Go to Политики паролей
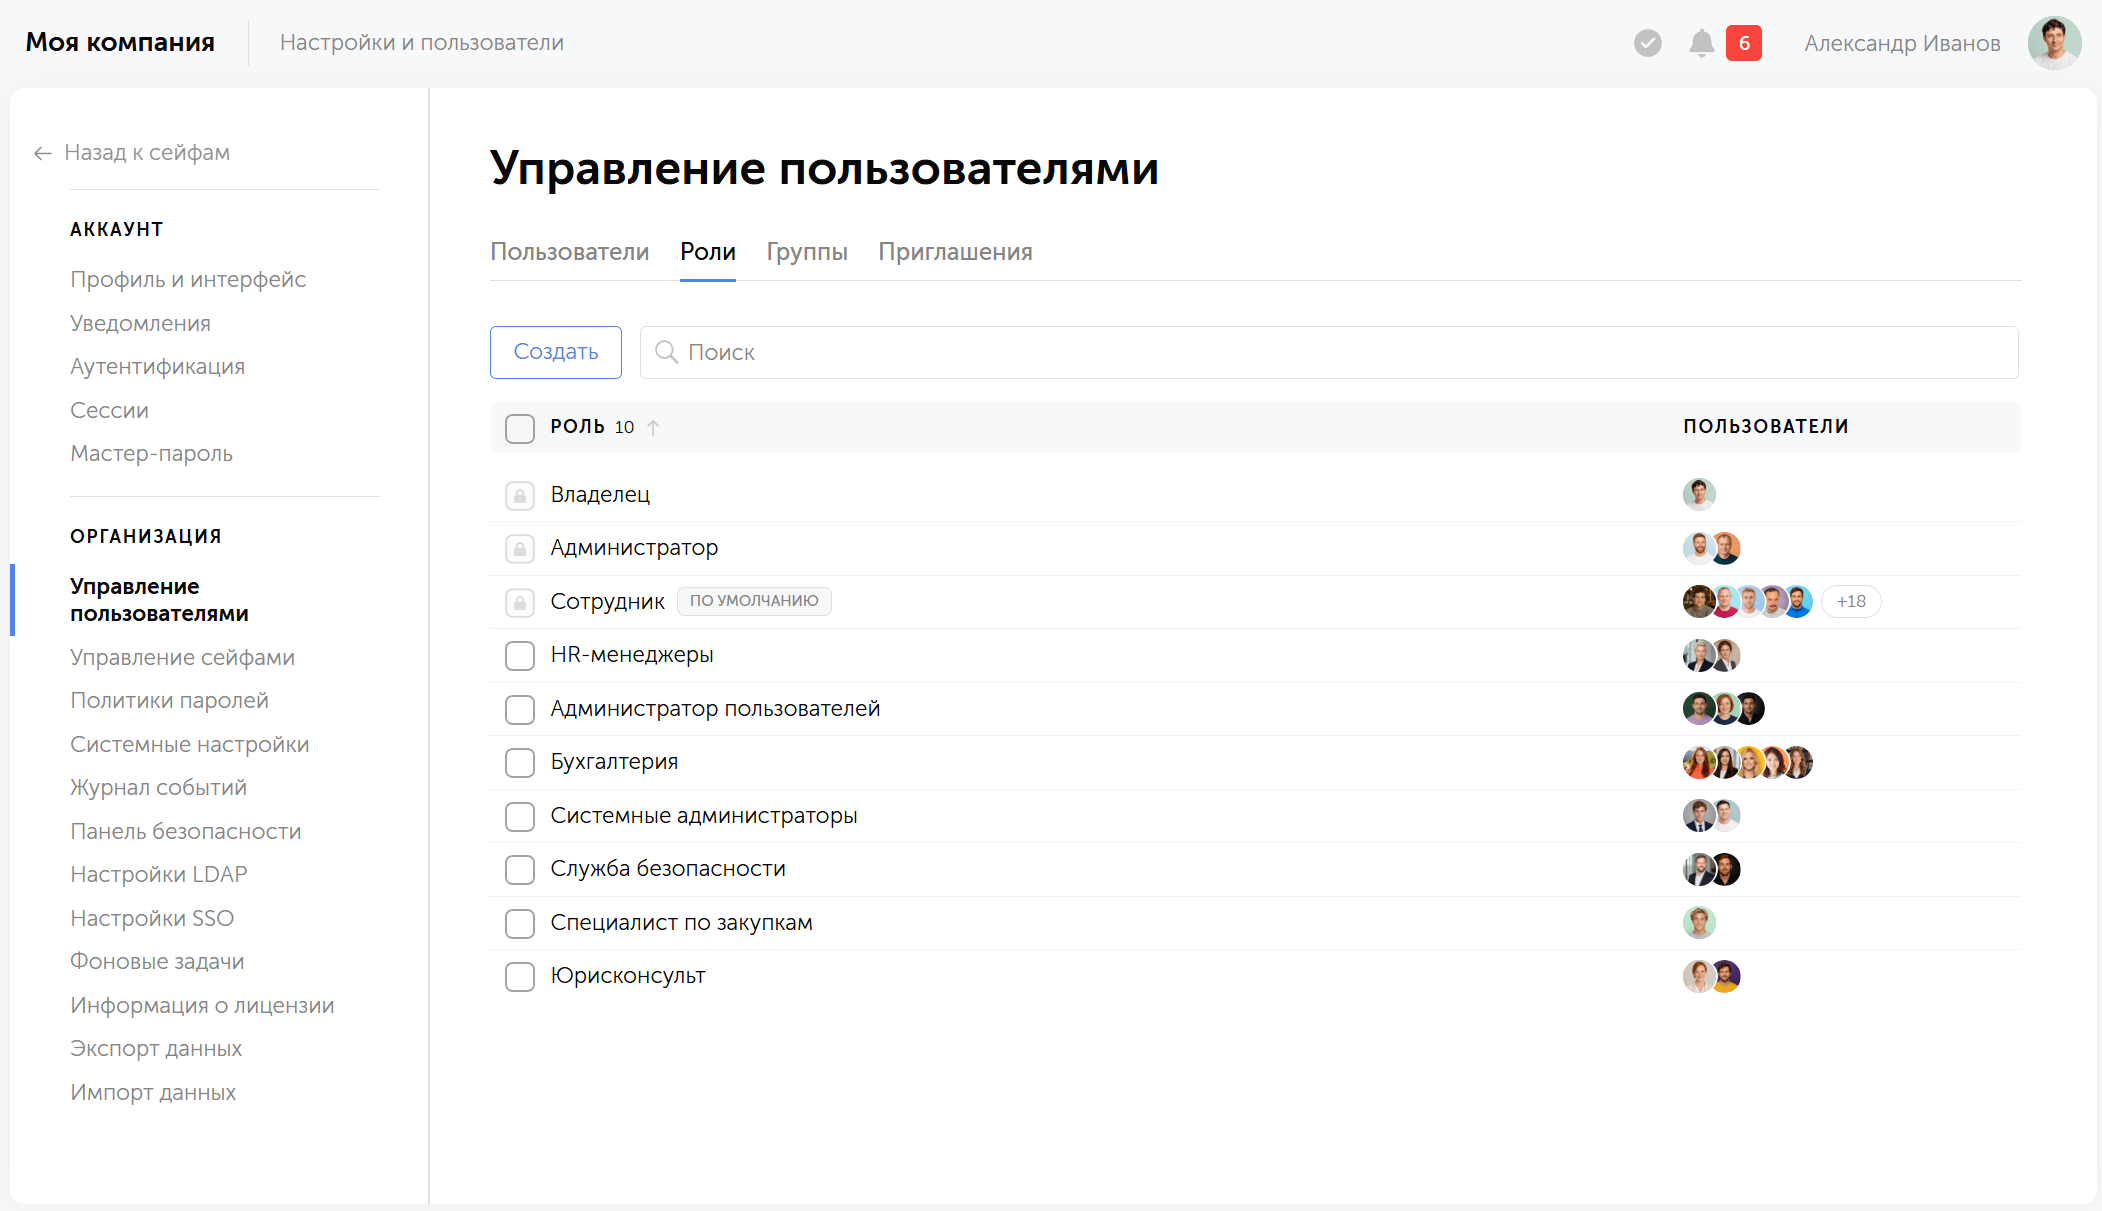2102x1211 pixels. point(169,700)
